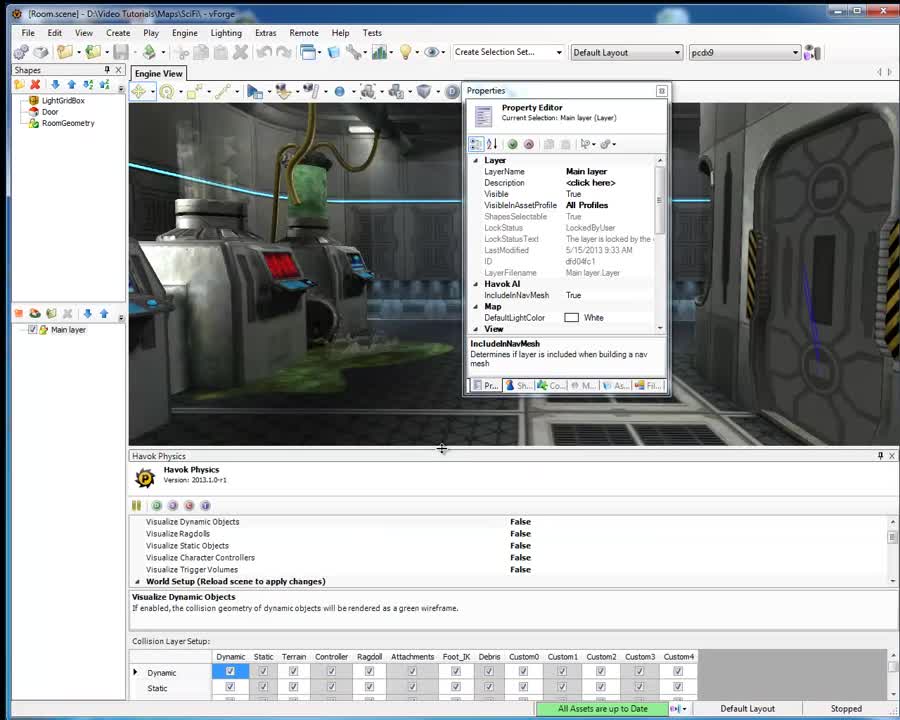Switch to the Engine View tab

(x=158, y=73)
